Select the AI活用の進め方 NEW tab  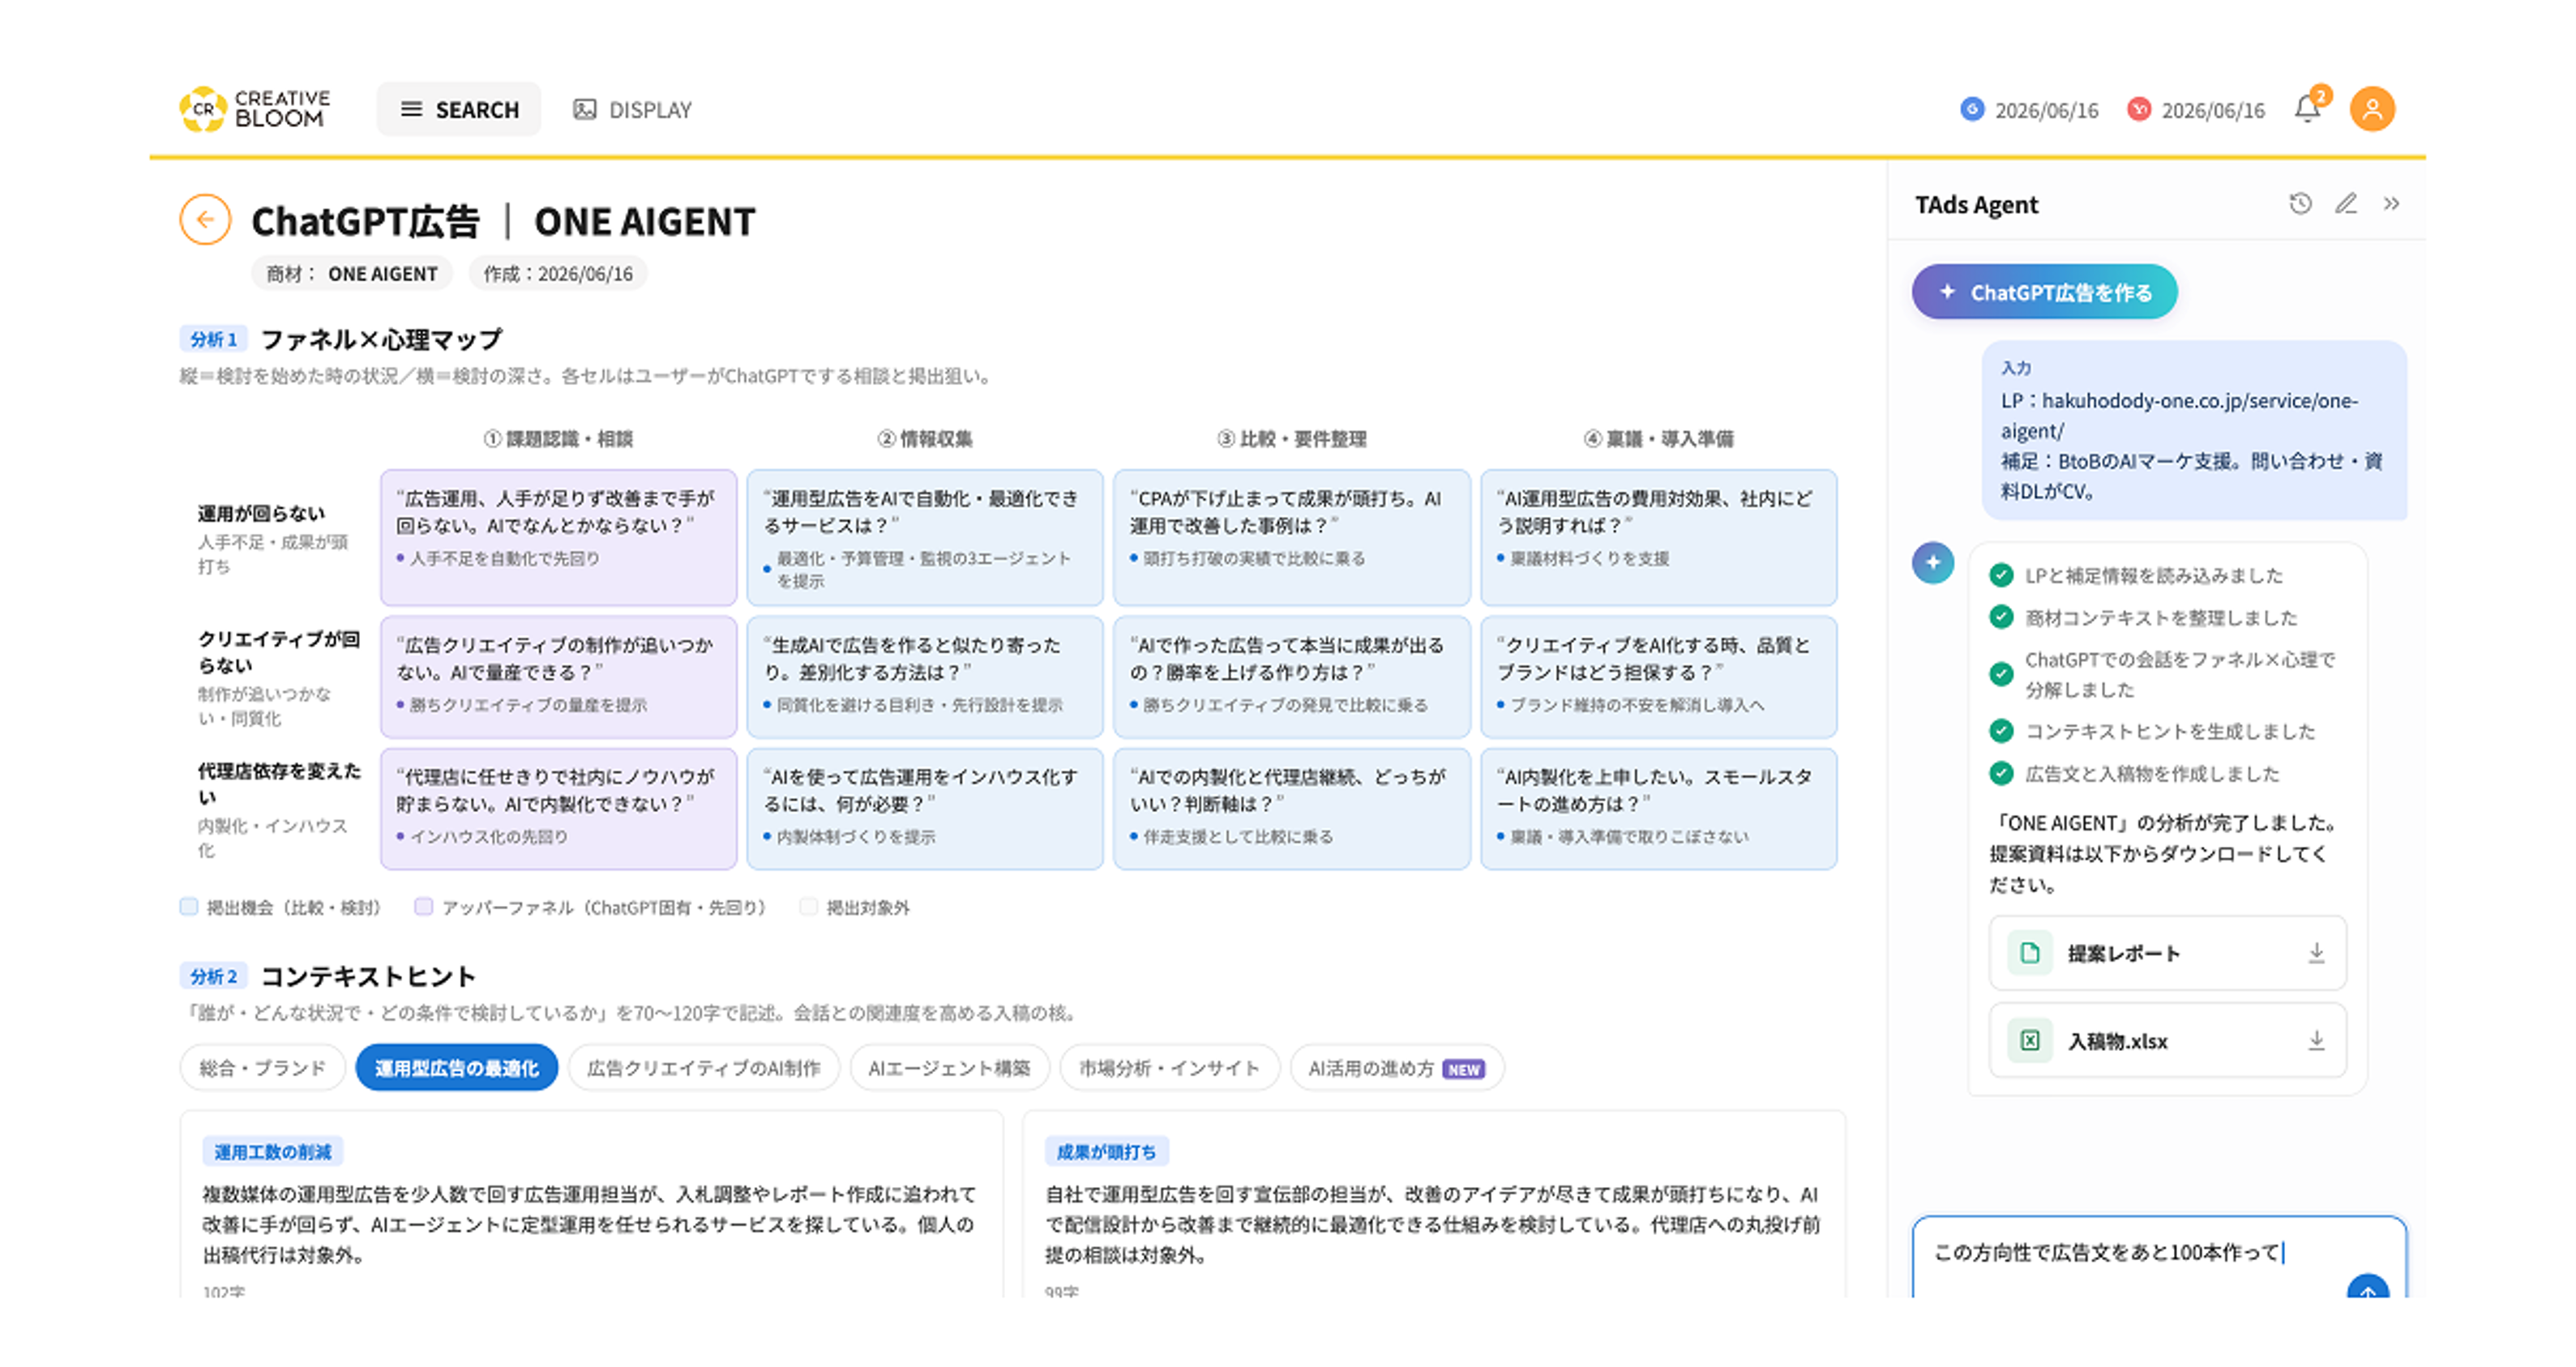[1397, 1068]
